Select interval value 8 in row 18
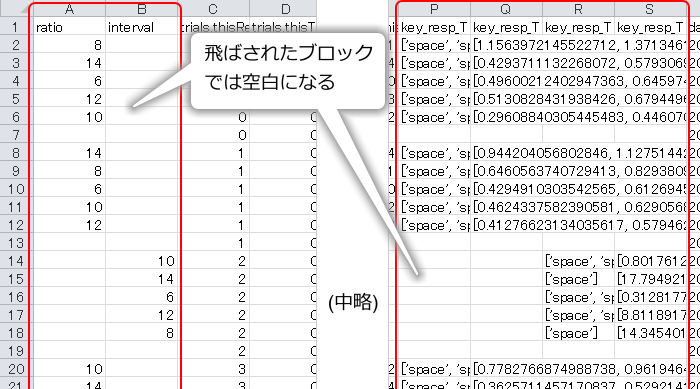 [142, 333]
